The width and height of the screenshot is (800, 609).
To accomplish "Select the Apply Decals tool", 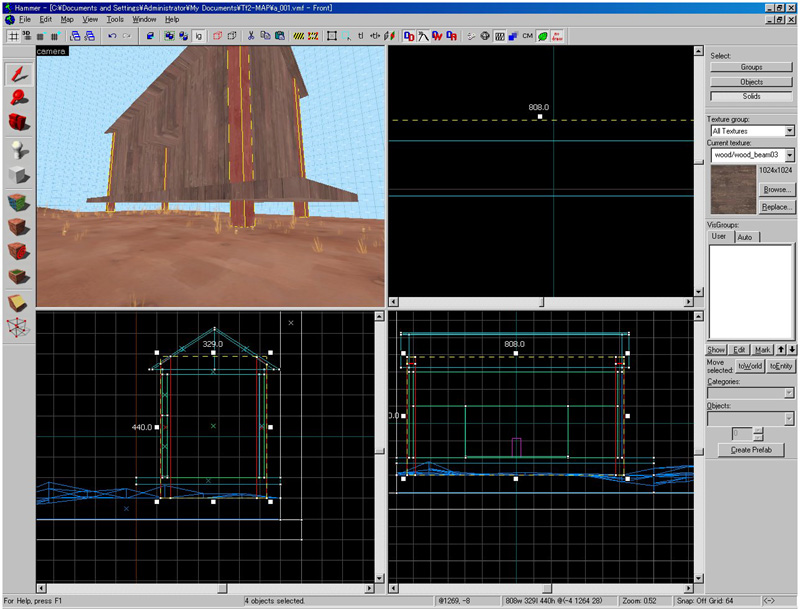I will click(x=19, y=251).
